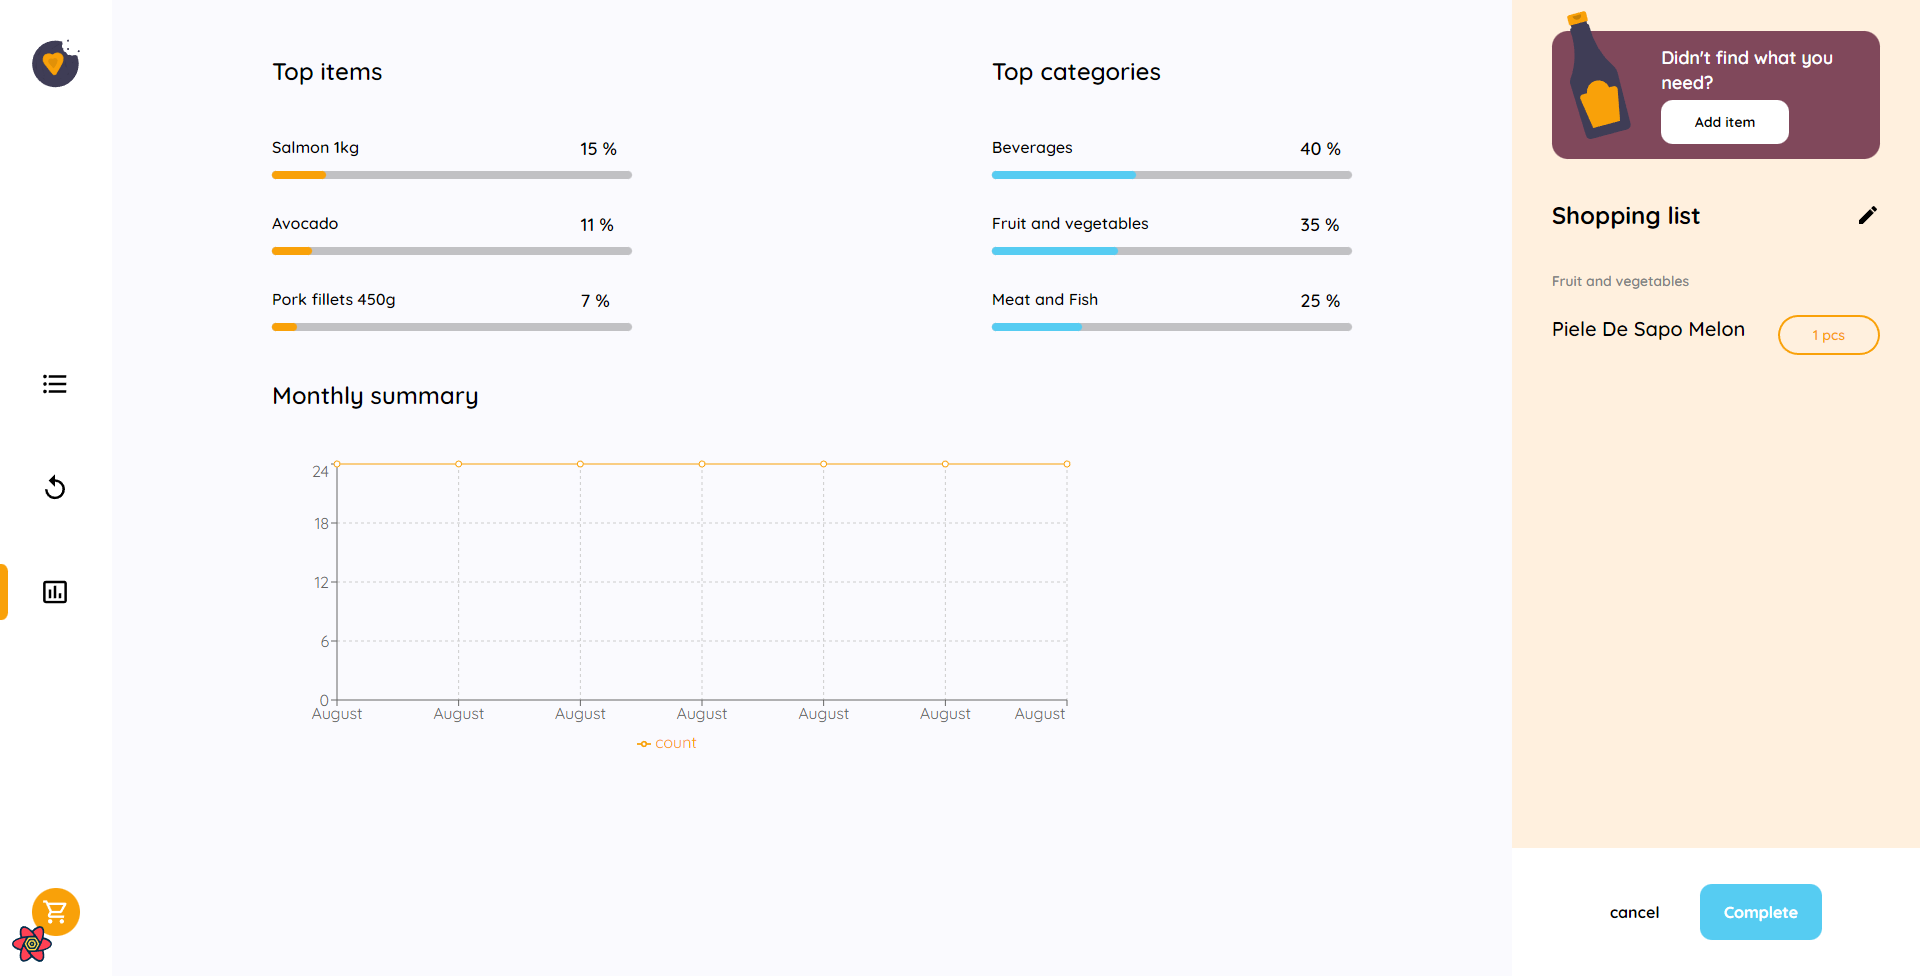The image size is (1920, 976).
Task: Click the first data point on chart
Action: click(x=337, y=464)
